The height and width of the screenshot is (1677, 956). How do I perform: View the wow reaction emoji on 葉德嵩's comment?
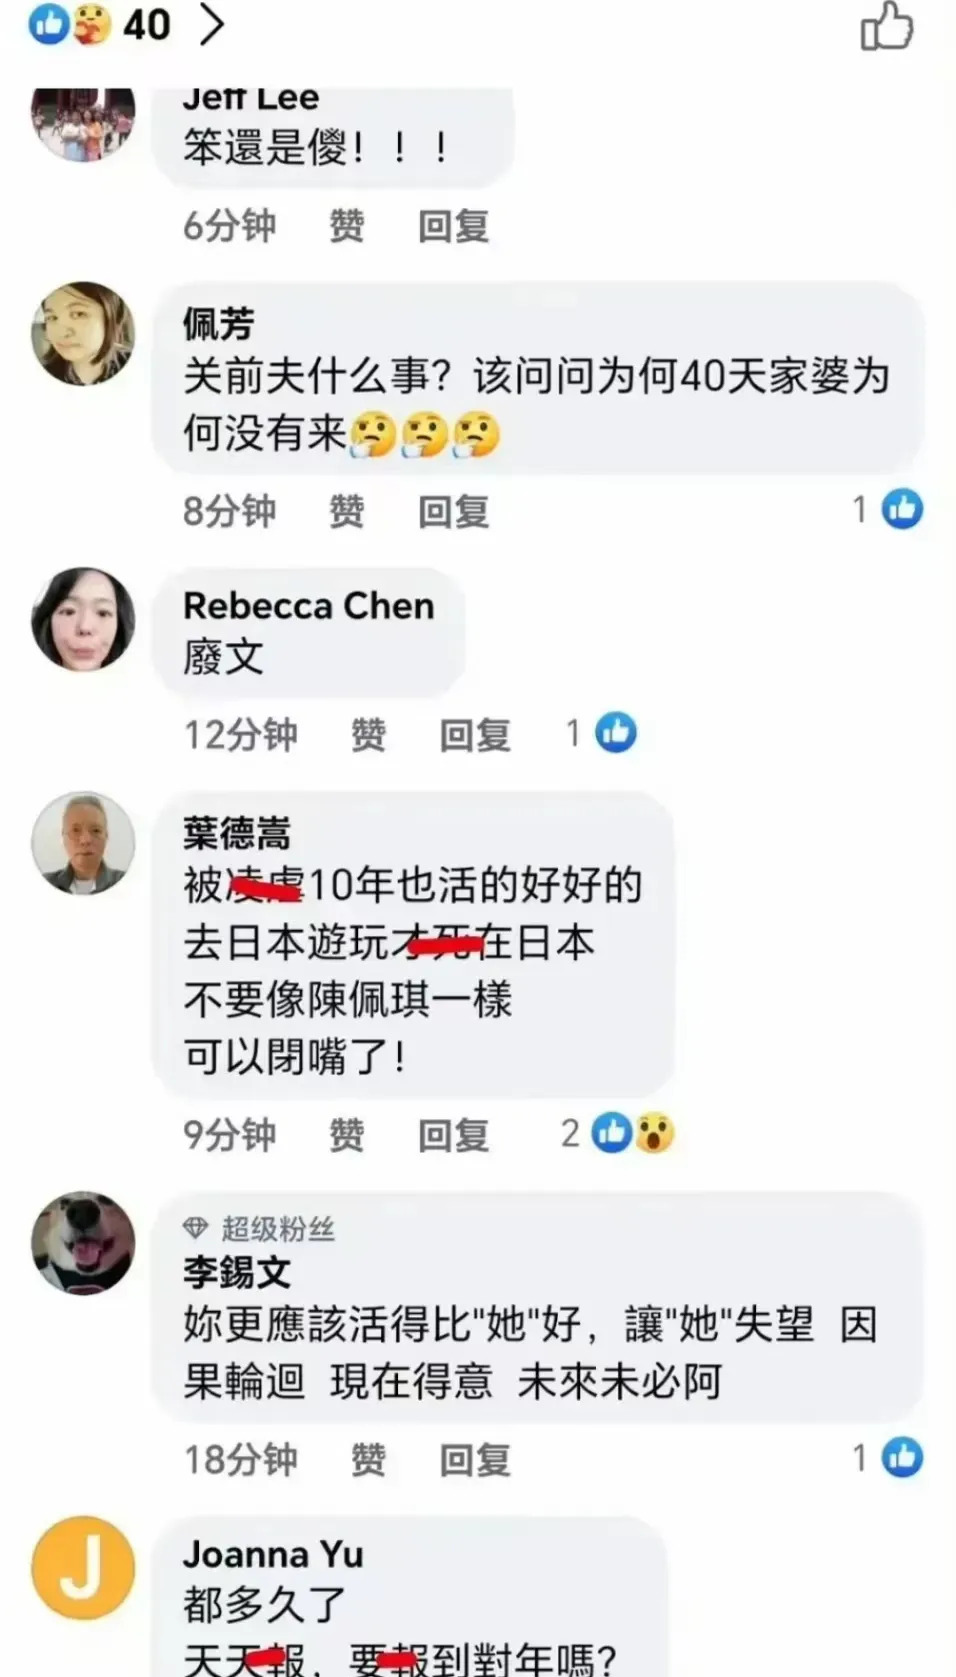coord(655,1133)
